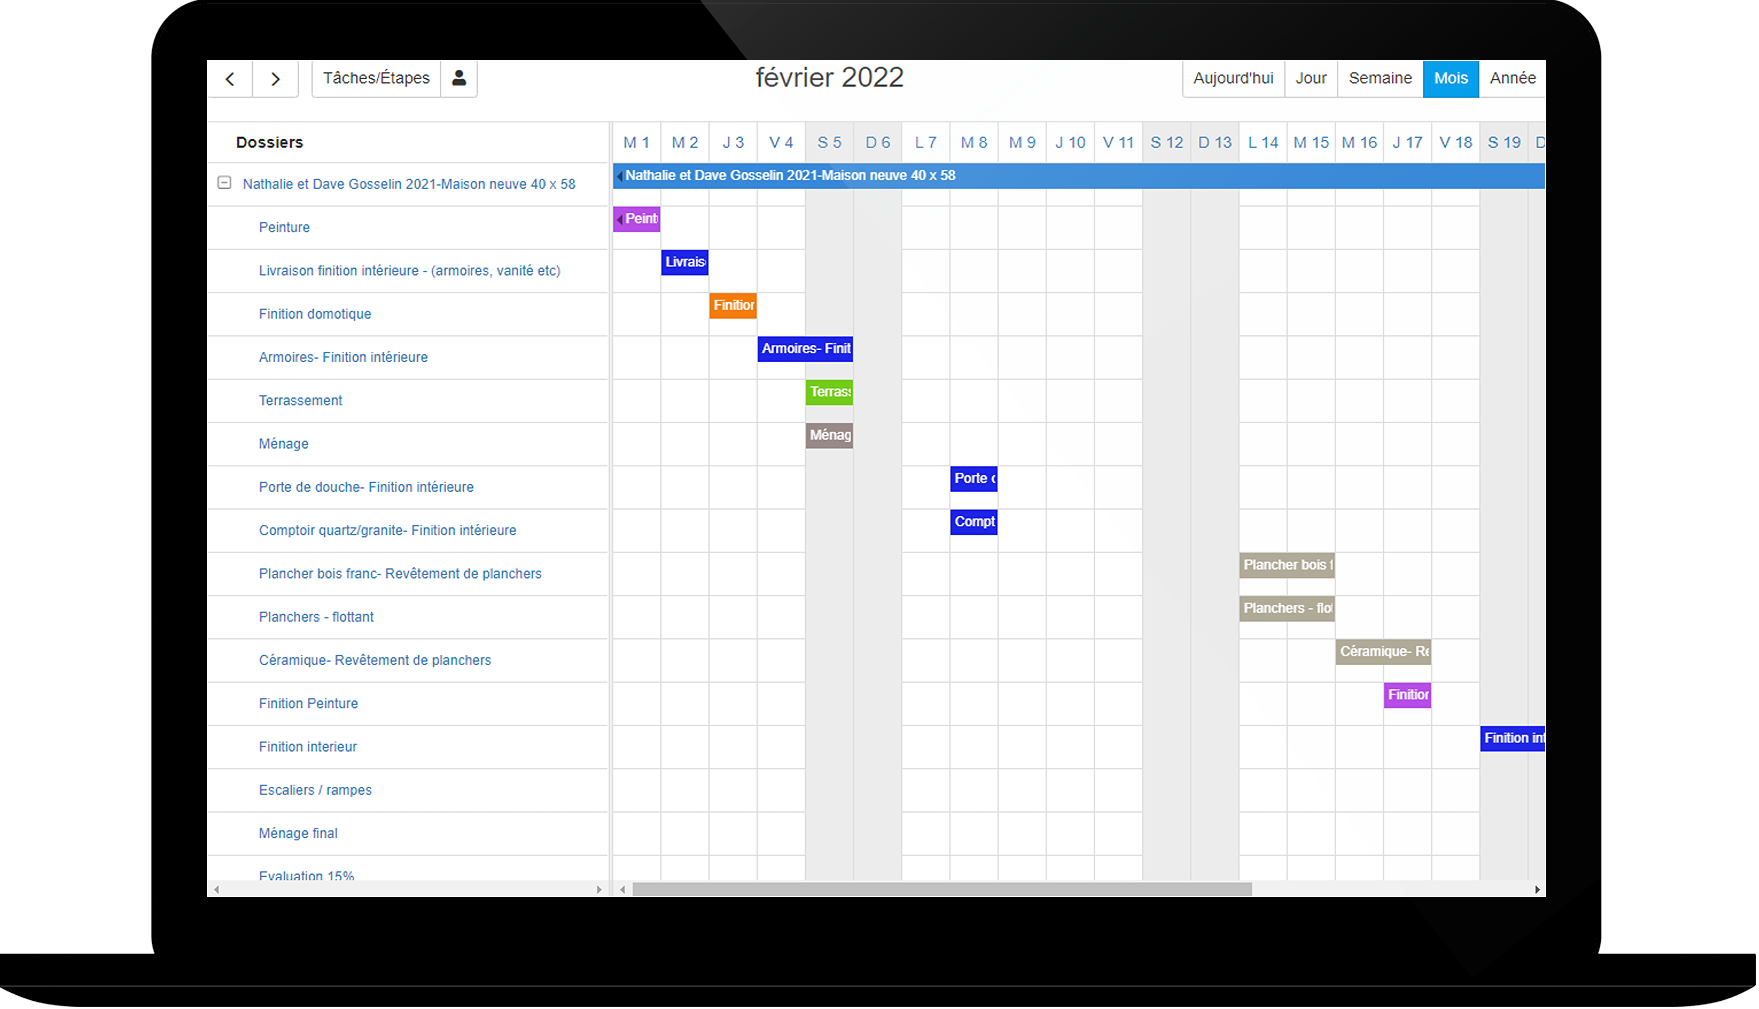Select the Année view
The width and height of the screenshot is (1759, 1009).
coord(1512,79)
